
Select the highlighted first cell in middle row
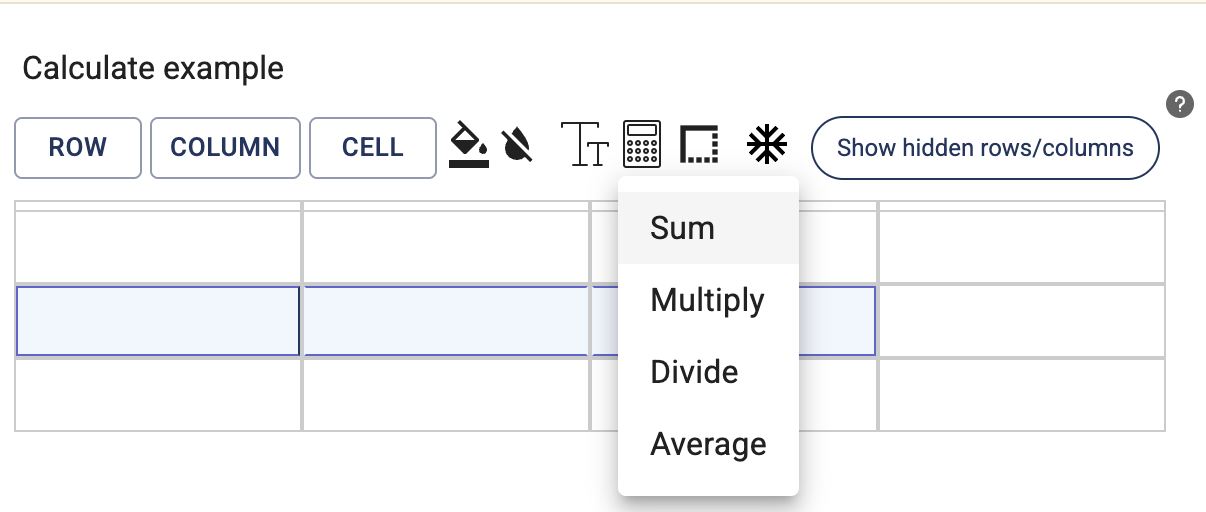coord(158,321)
